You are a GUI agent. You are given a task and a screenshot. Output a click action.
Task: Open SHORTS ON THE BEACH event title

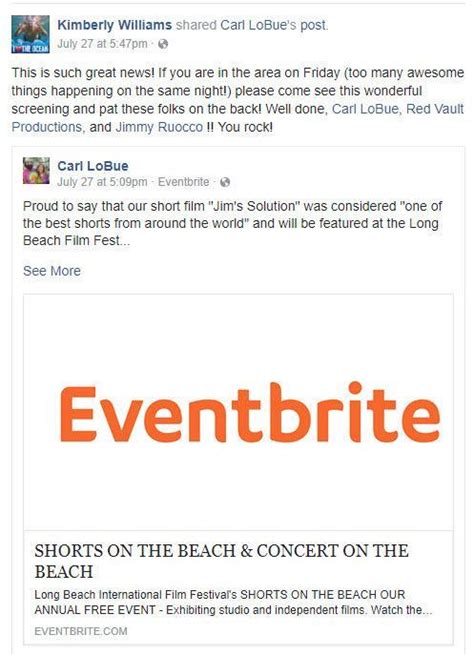point(221,561)
